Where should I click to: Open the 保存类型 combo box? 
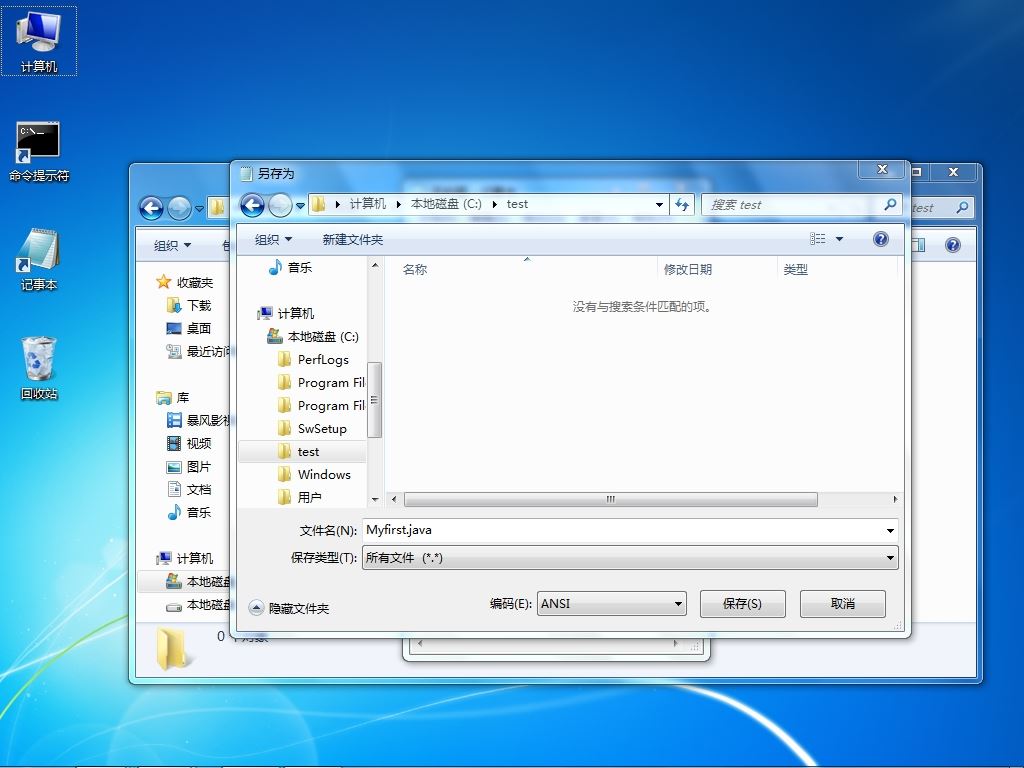coord(630,558)
